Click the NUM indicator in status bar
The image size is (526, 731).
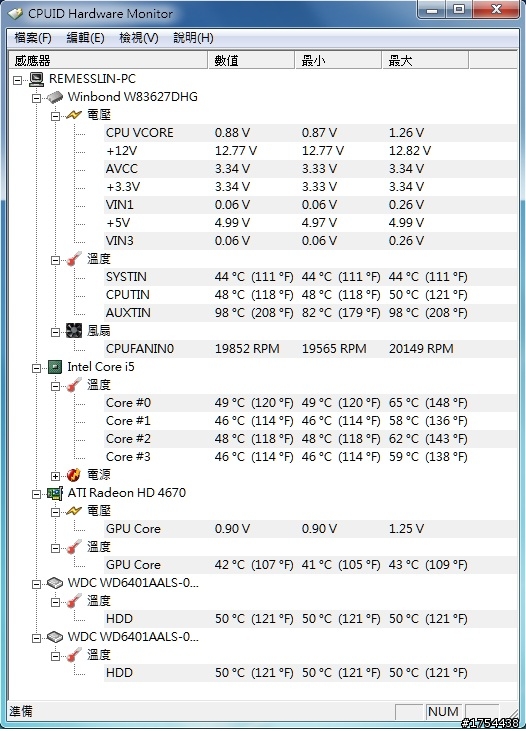pyautogui.click(x=443, y=712)
